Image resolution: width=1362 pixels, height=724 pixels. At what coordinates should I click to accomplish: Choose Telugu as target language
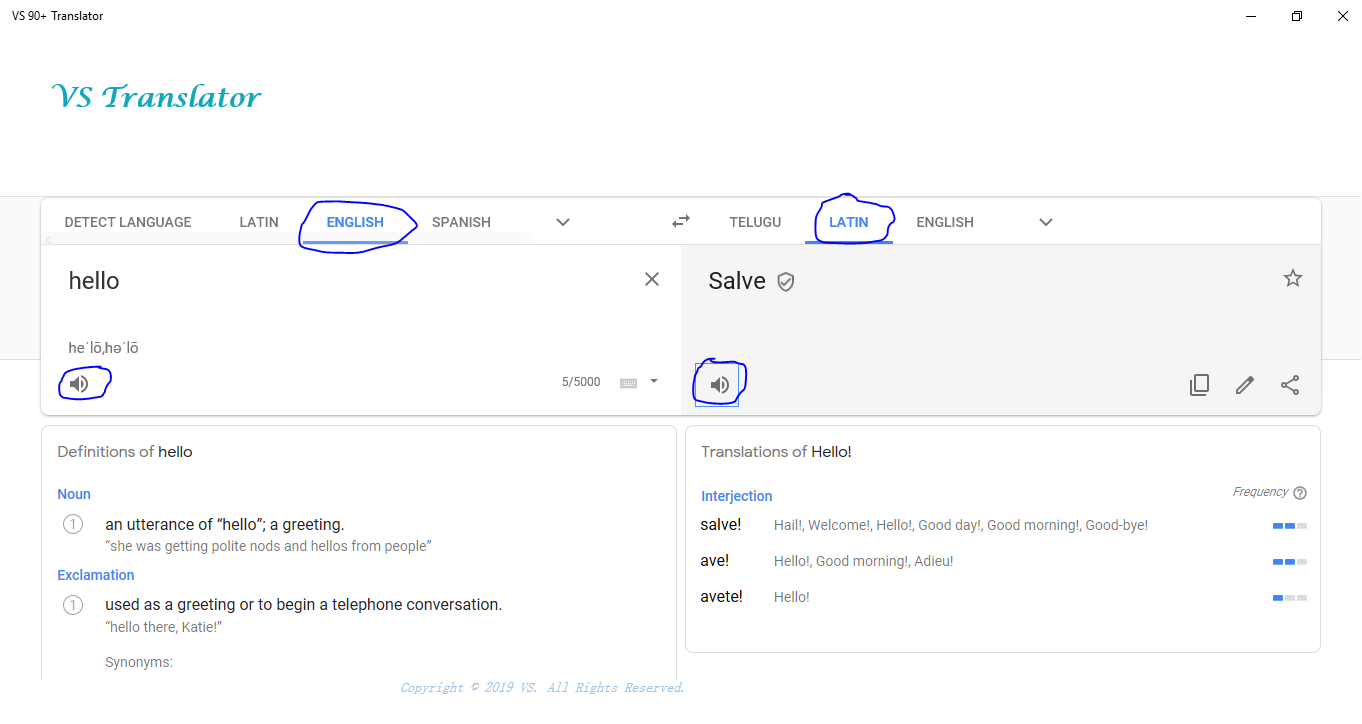(x=755, y=222)
